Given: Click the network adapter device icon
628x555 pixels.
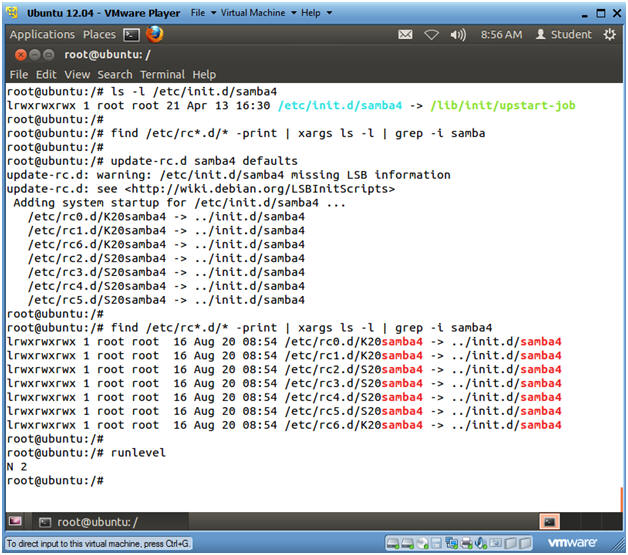Looking at the screenshot, I should [451, 543].
